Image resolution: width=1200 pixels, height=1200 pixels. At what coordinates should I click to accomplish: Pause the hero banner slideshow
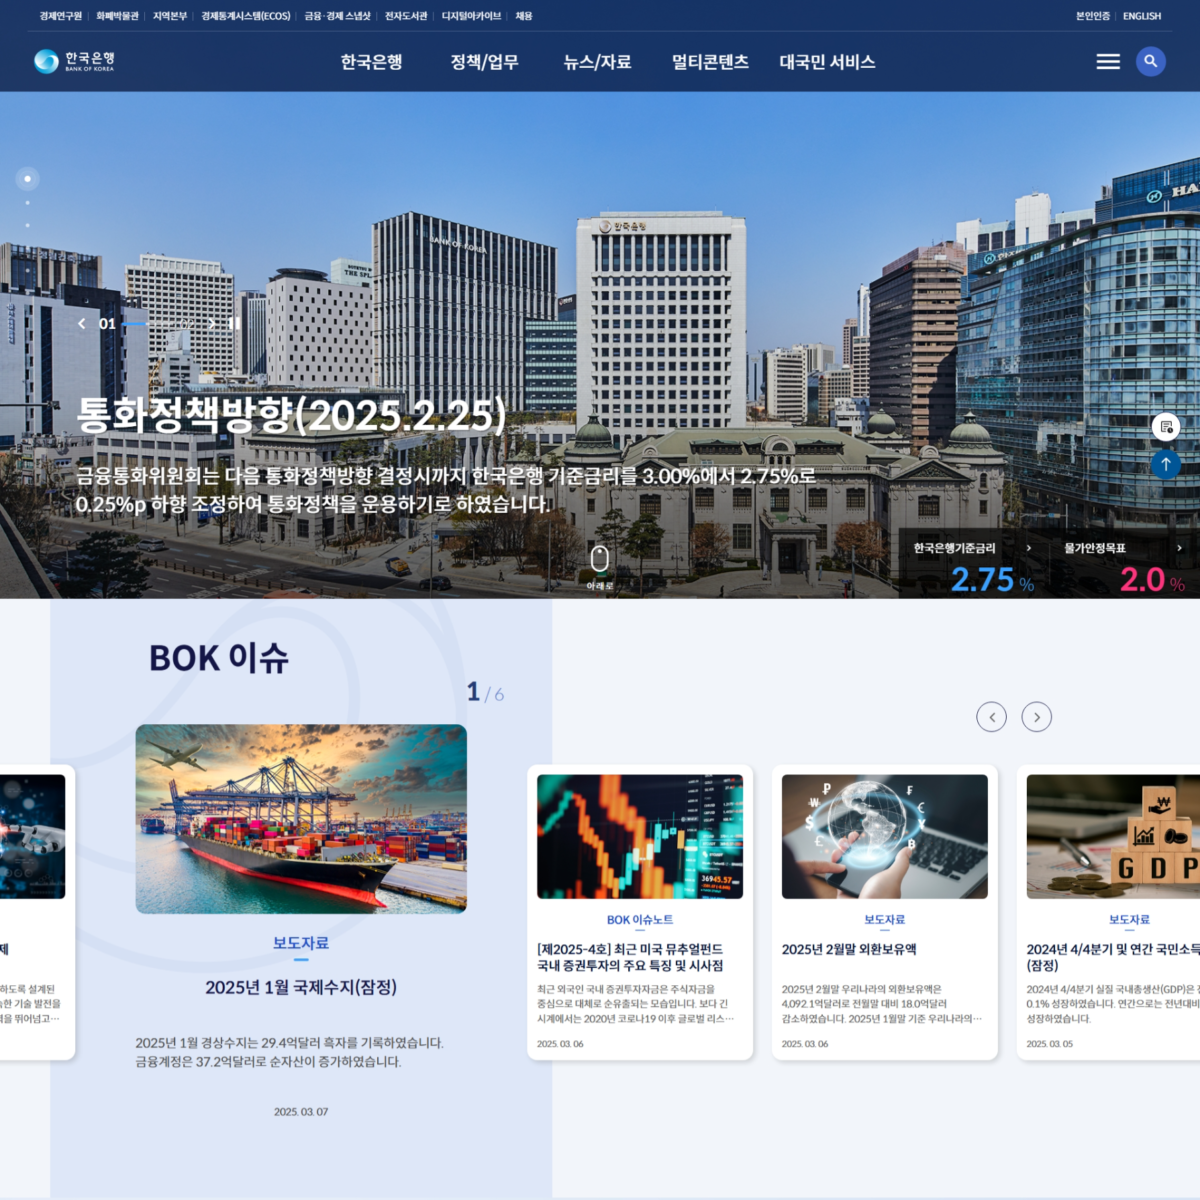(x=234, y=324)
